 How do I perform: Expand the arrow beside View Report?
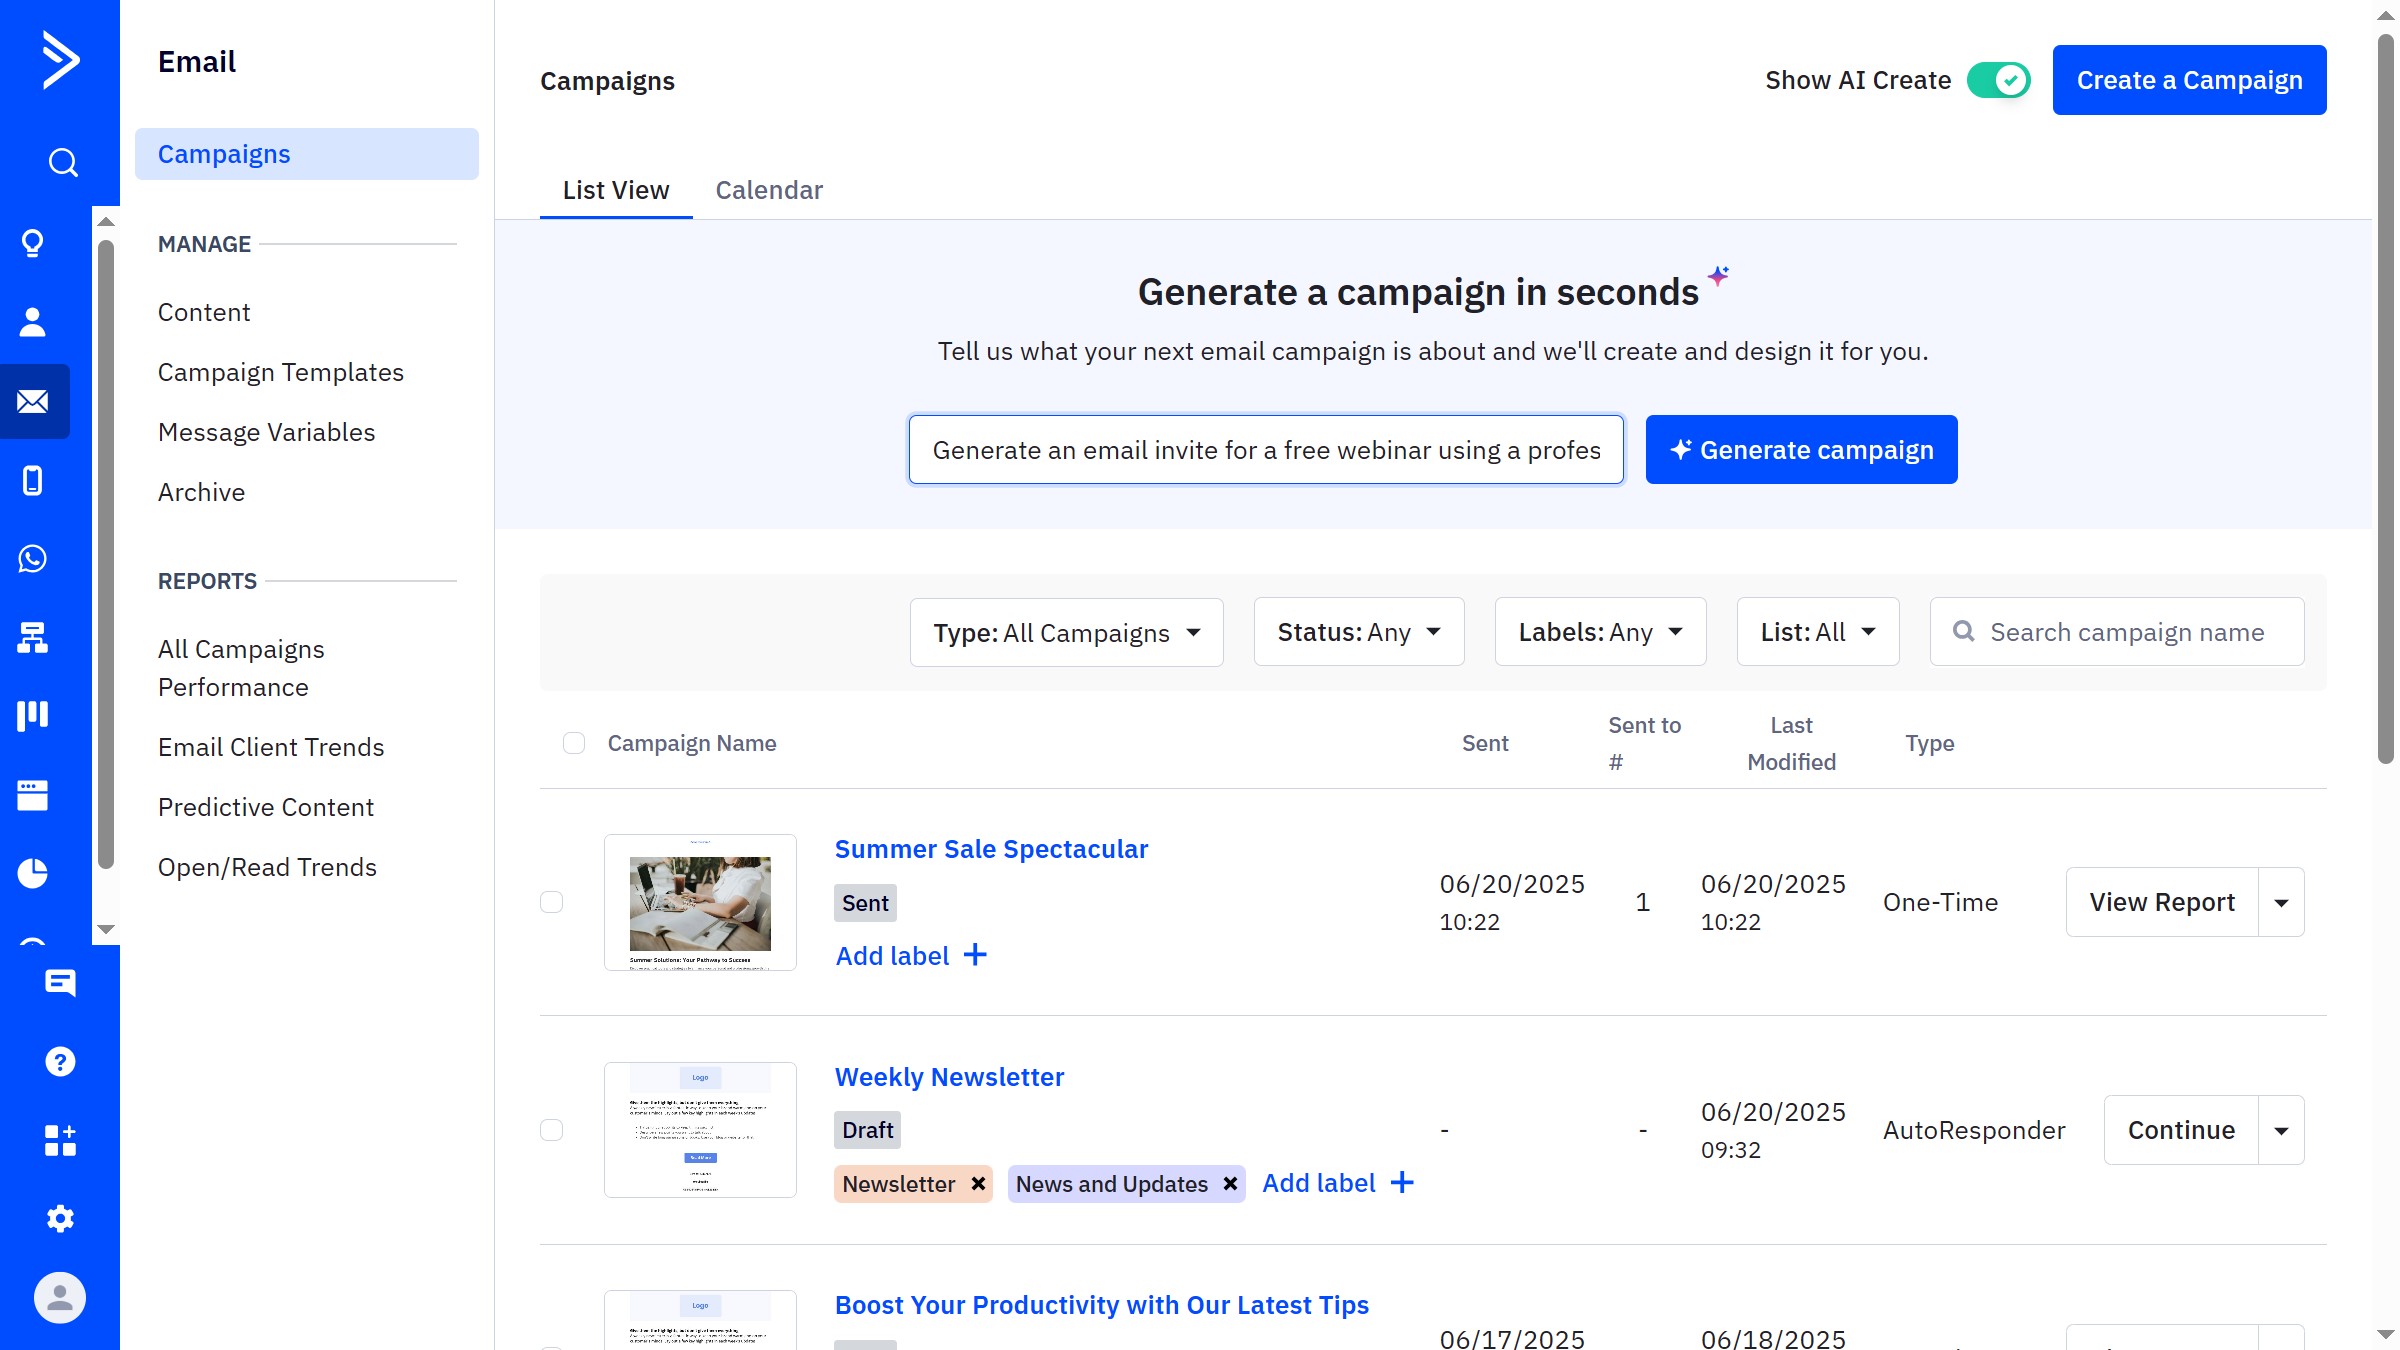point(2281,903)
